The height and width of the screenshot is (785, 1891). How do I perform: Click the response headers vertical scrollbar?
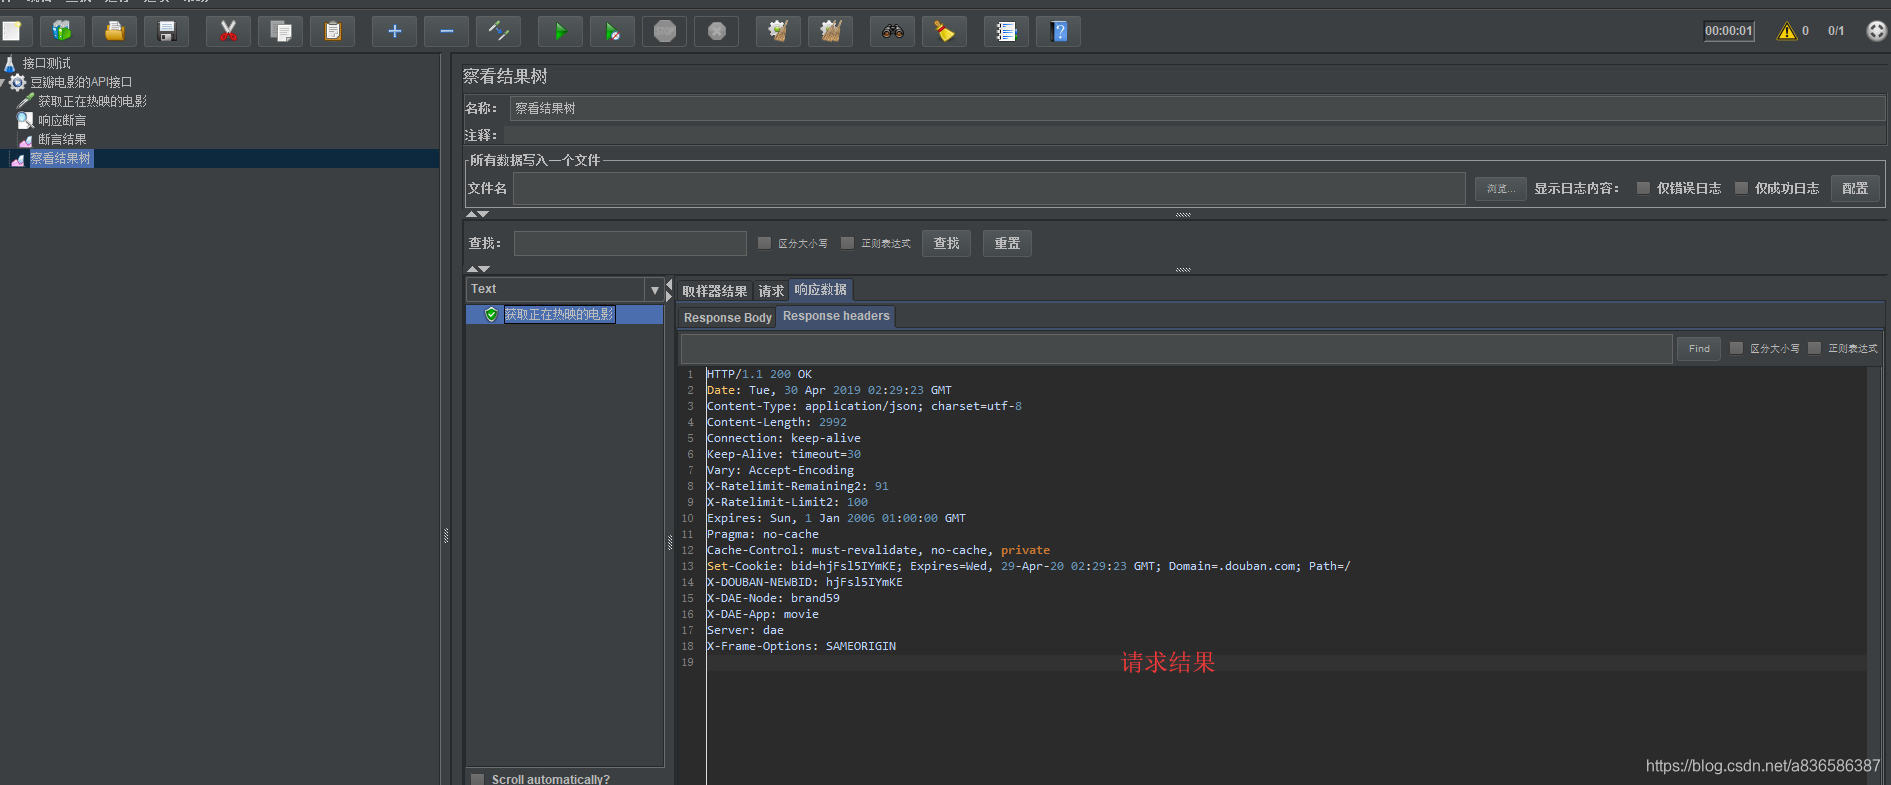pos(1876,575)
